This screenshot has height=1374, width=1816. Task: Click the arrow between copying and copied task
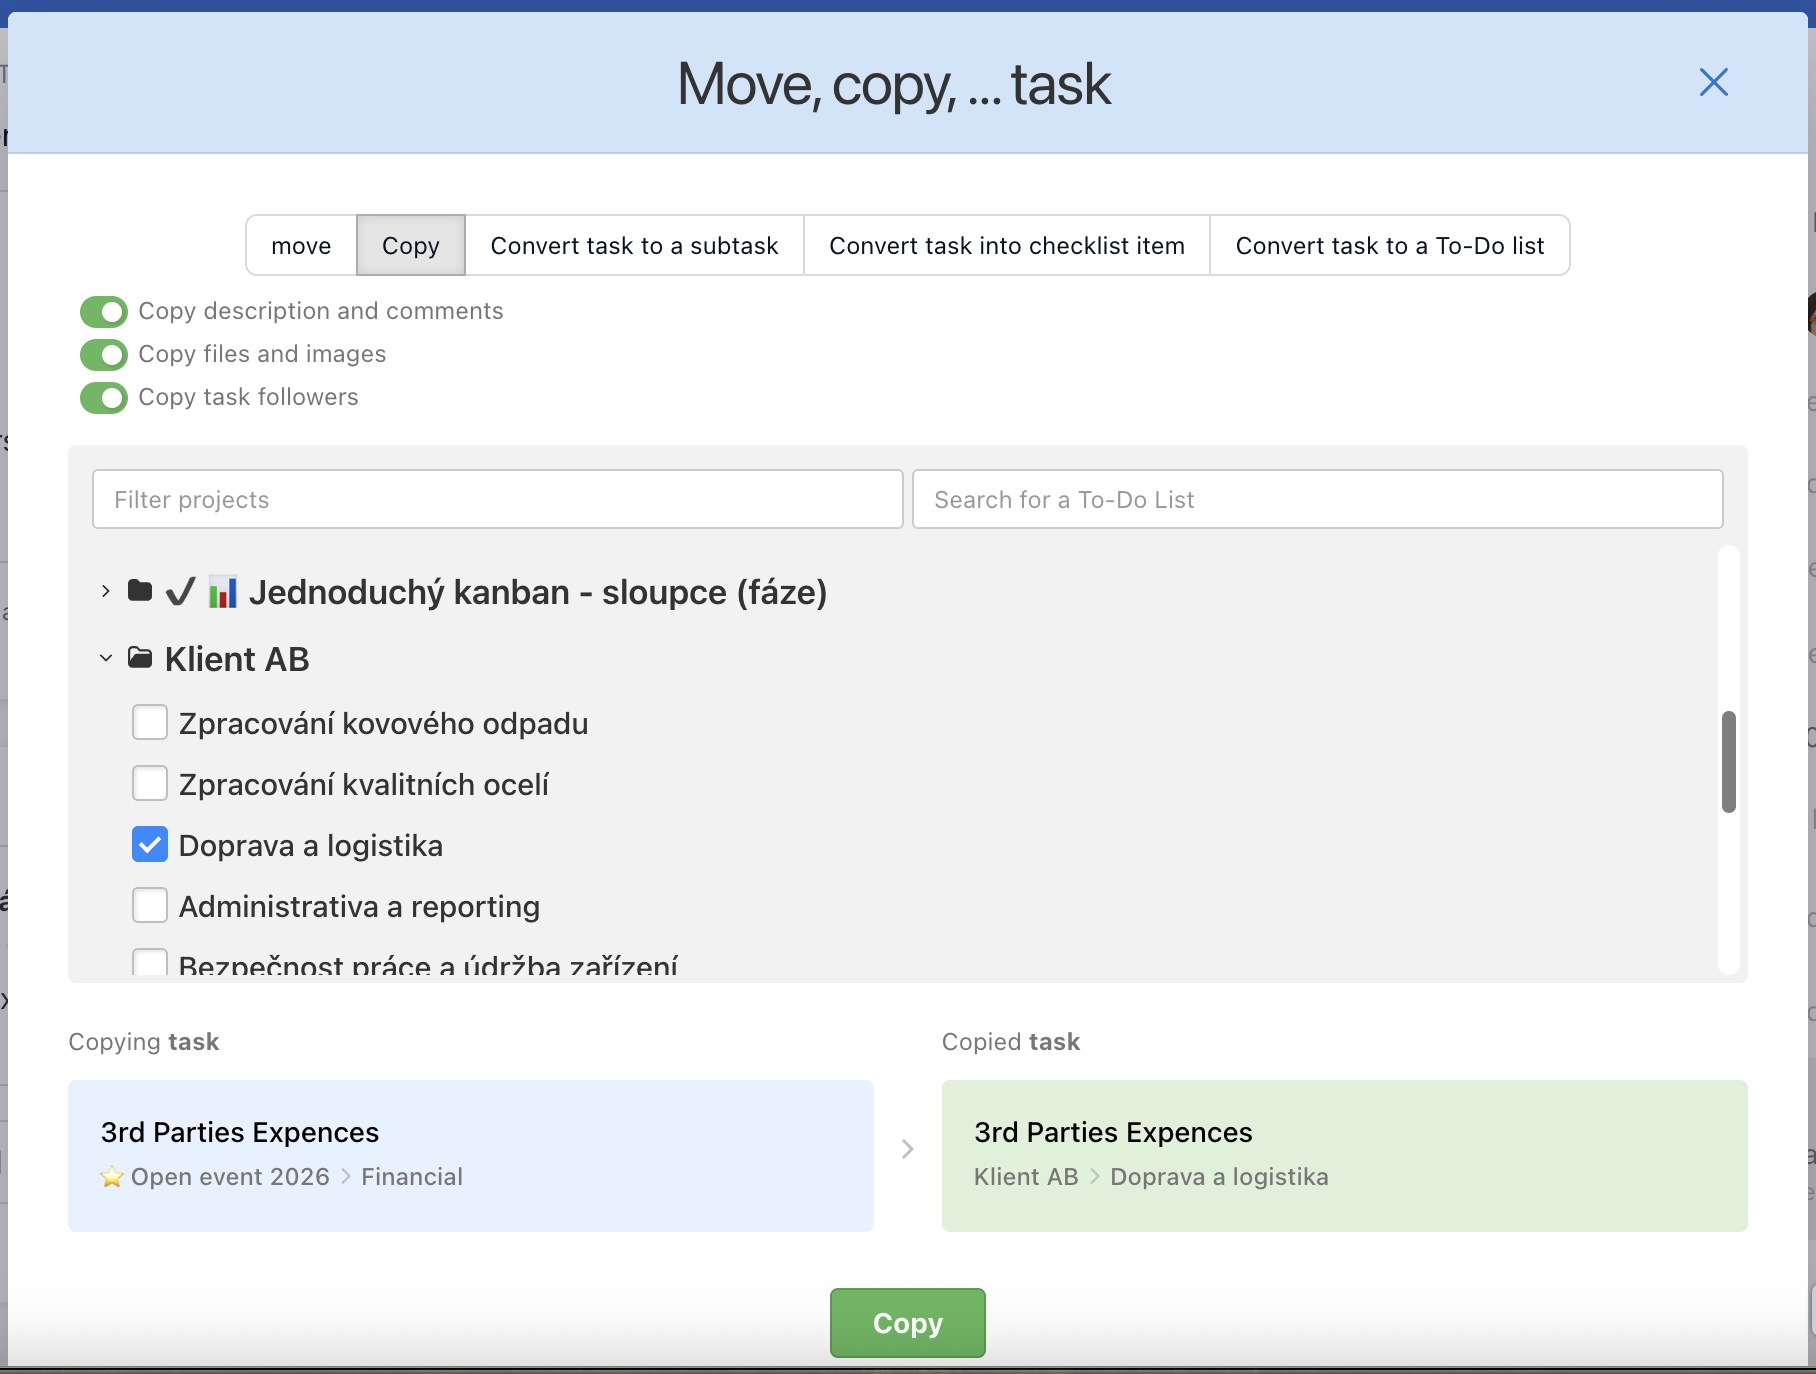click(x=907, y=1149)
